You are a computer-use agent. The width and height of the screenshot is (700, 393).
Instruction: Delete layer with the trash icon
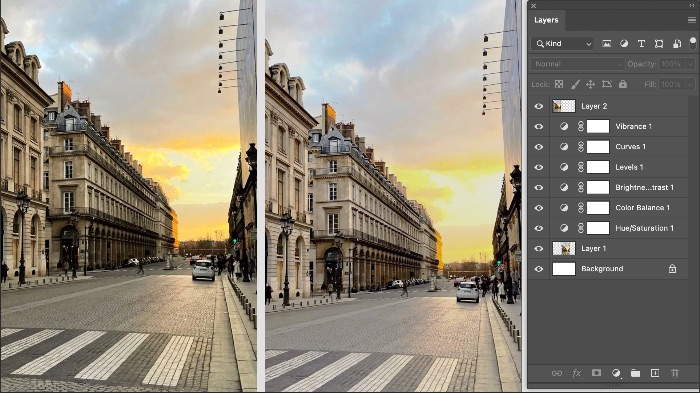[675, 373]
